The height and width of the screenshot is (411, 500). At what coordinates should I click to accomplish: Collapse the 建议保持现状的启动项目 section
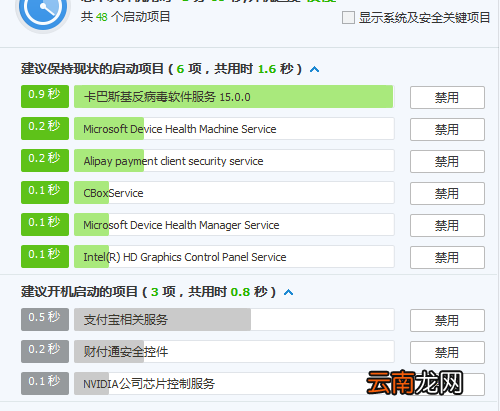click(314, 69)
